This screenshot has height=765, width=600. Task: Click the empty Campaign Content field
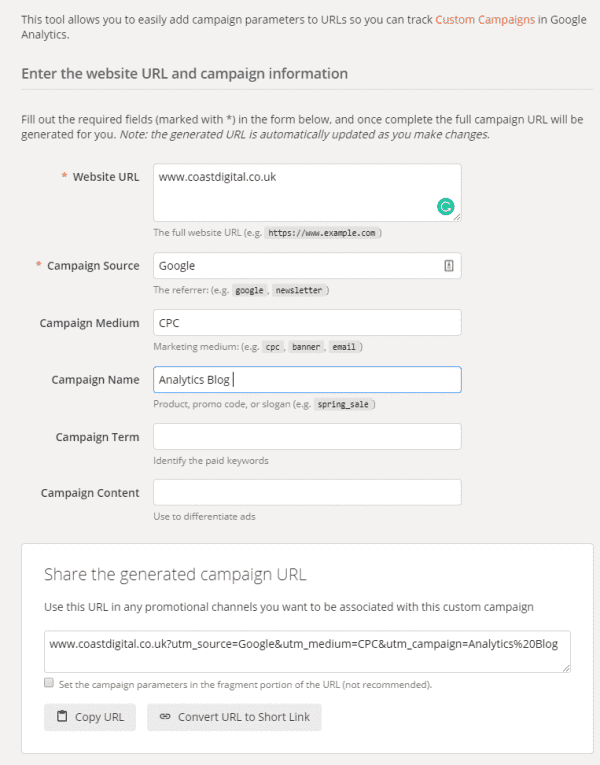(x=306, y=493)
